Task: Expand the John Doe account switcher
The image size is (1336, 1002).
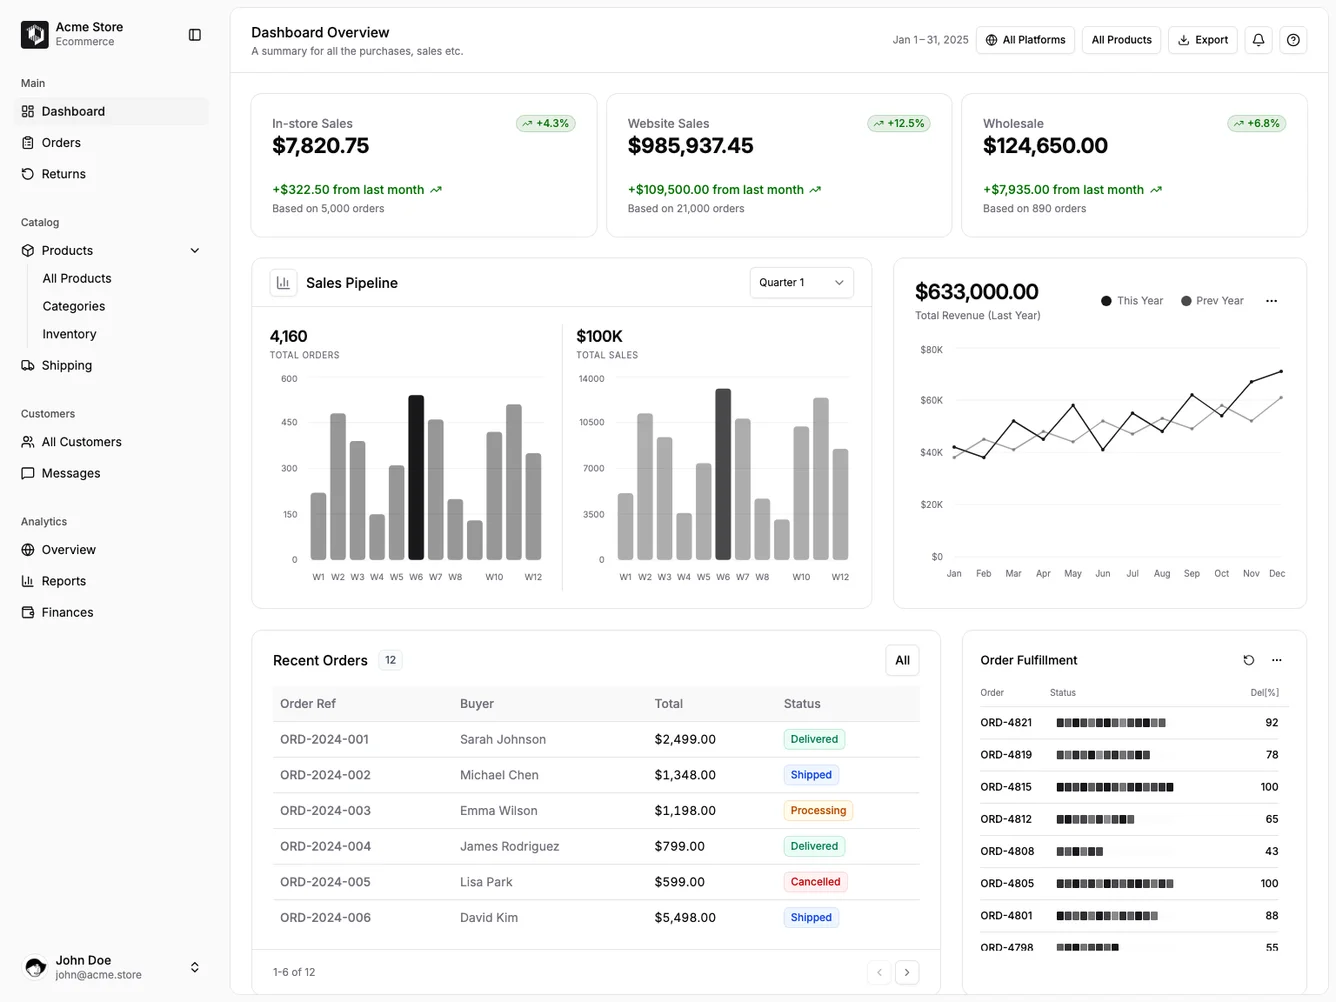Action: [194, 967]
